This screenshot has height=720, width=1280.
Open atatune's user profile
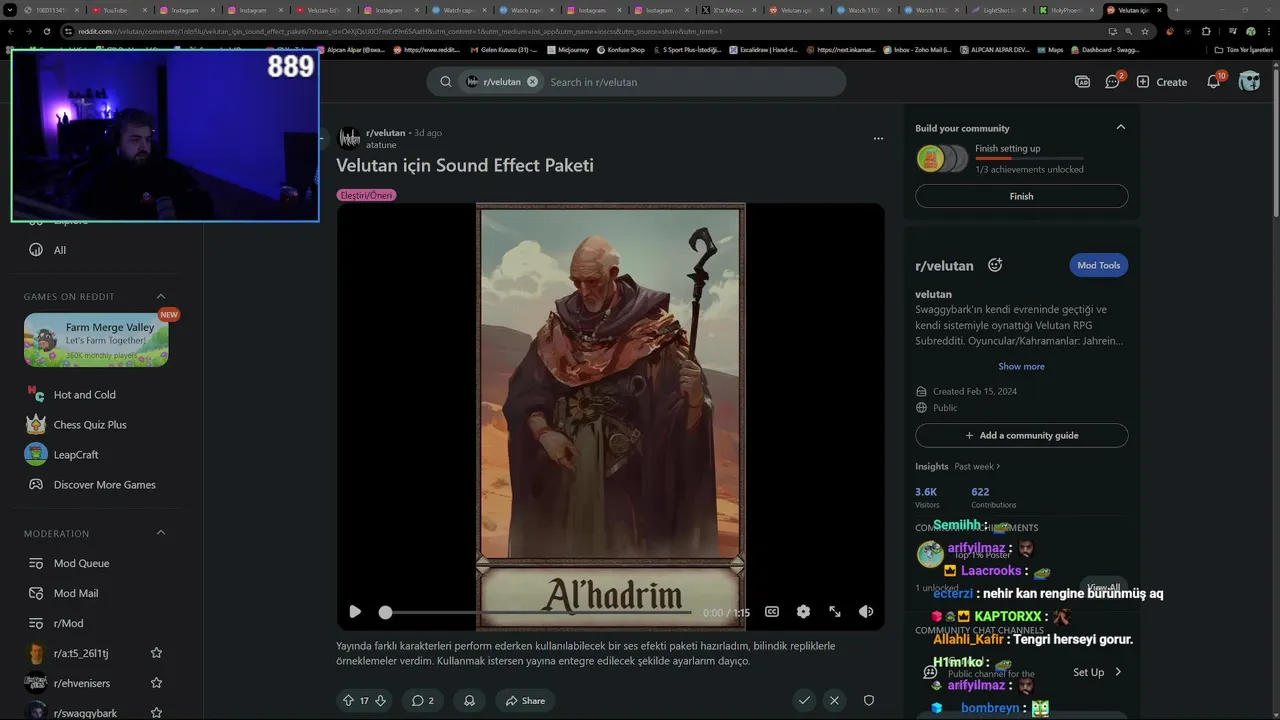pyautogui.click(x=381, y=145)
